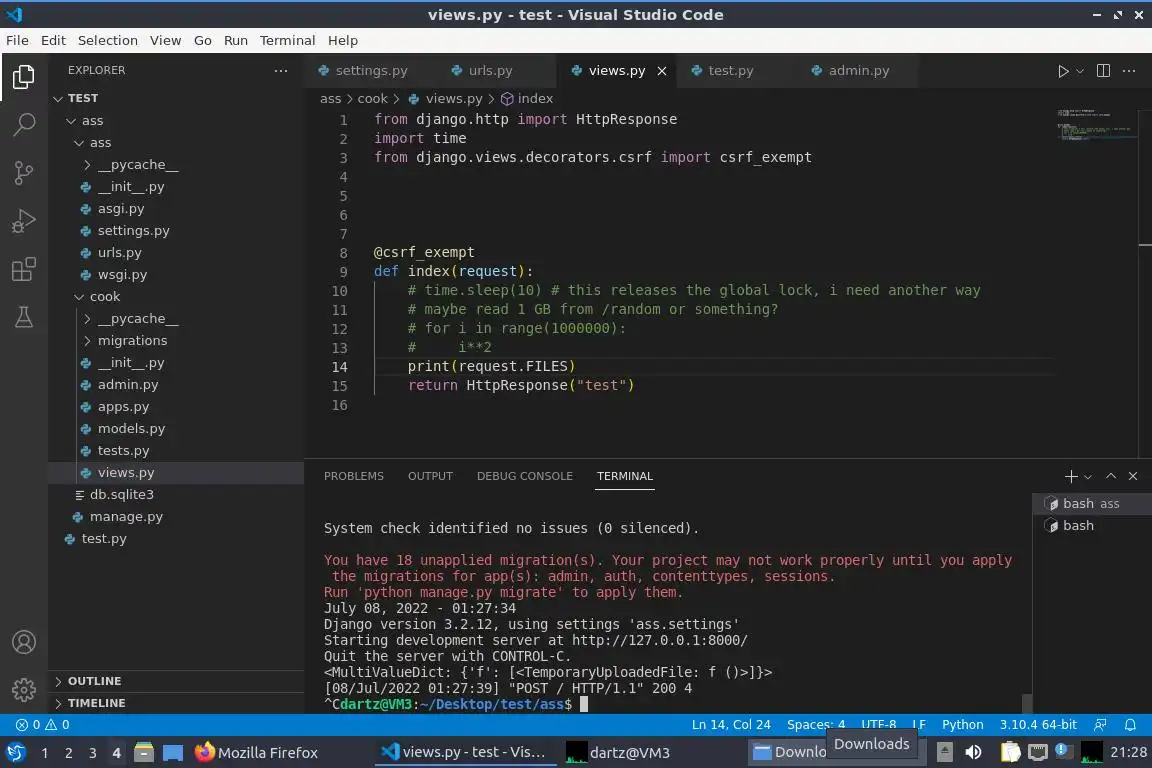Select the bash ass terminal
This screenshot has width=1152, height=768.
[1091, 503]
